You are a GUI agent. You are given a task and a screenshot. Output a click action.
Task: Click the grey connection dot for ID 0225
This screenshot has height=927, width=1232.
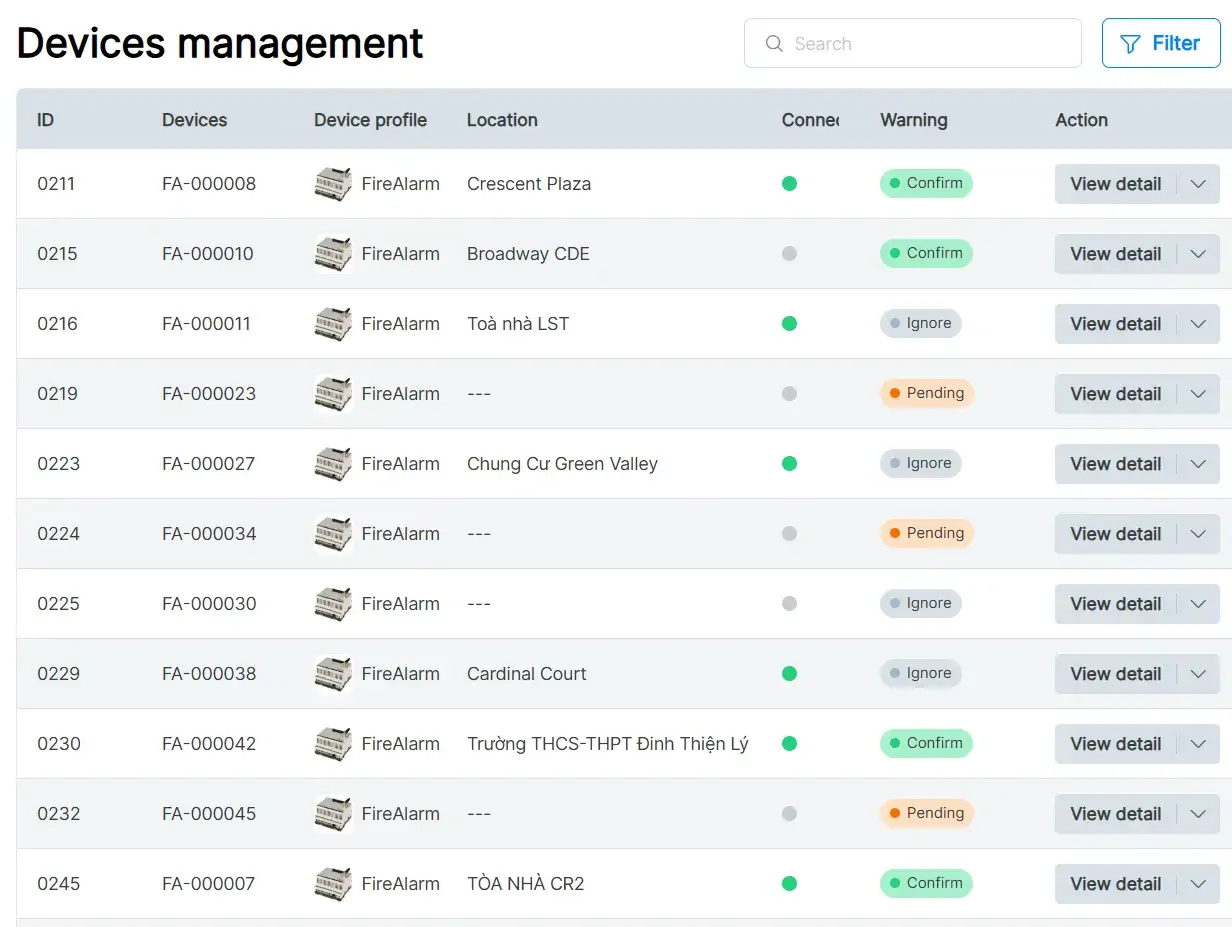(789, 604)
